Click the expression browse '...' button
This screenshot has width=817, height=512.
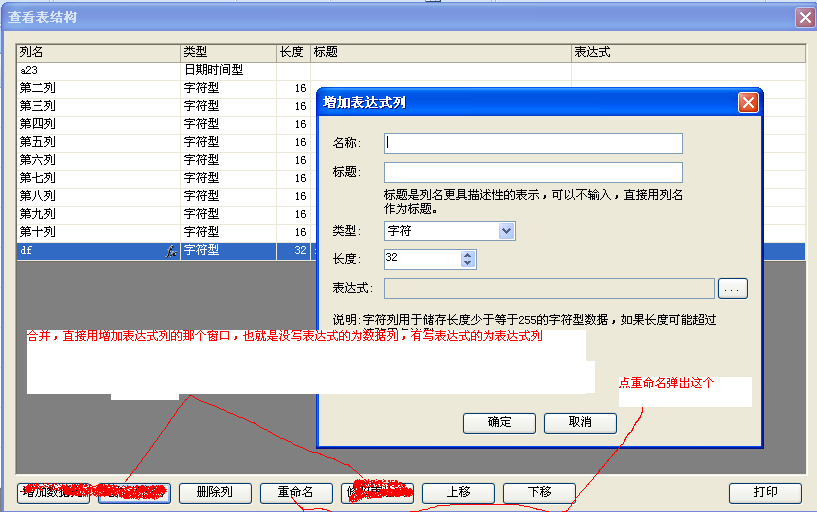pos(733,289)
